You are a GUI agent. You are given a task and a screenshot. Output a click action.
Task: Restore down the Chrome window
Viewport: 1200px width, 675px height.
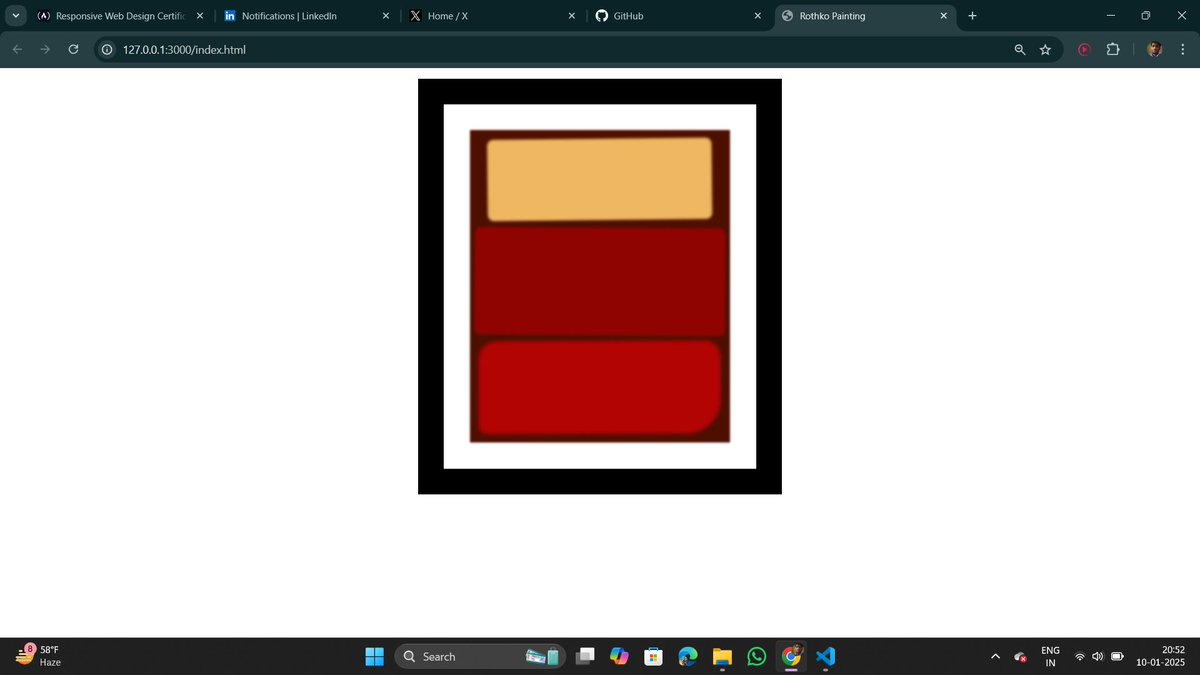pyautogui.click(x=1146, y=16)
